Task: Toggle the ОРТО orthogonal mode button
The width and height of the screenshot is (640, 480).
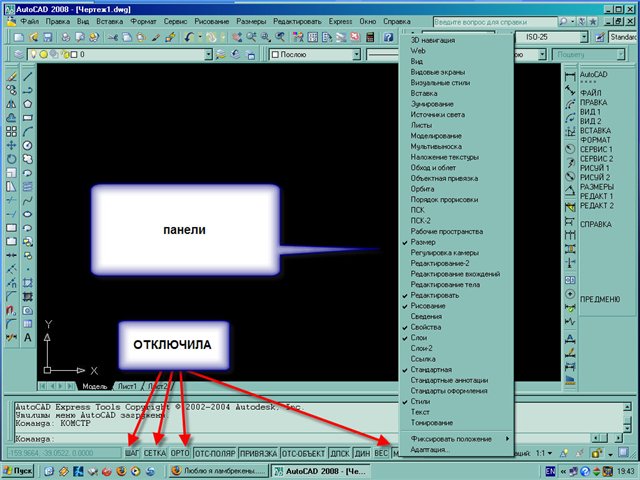Action: 180,453
